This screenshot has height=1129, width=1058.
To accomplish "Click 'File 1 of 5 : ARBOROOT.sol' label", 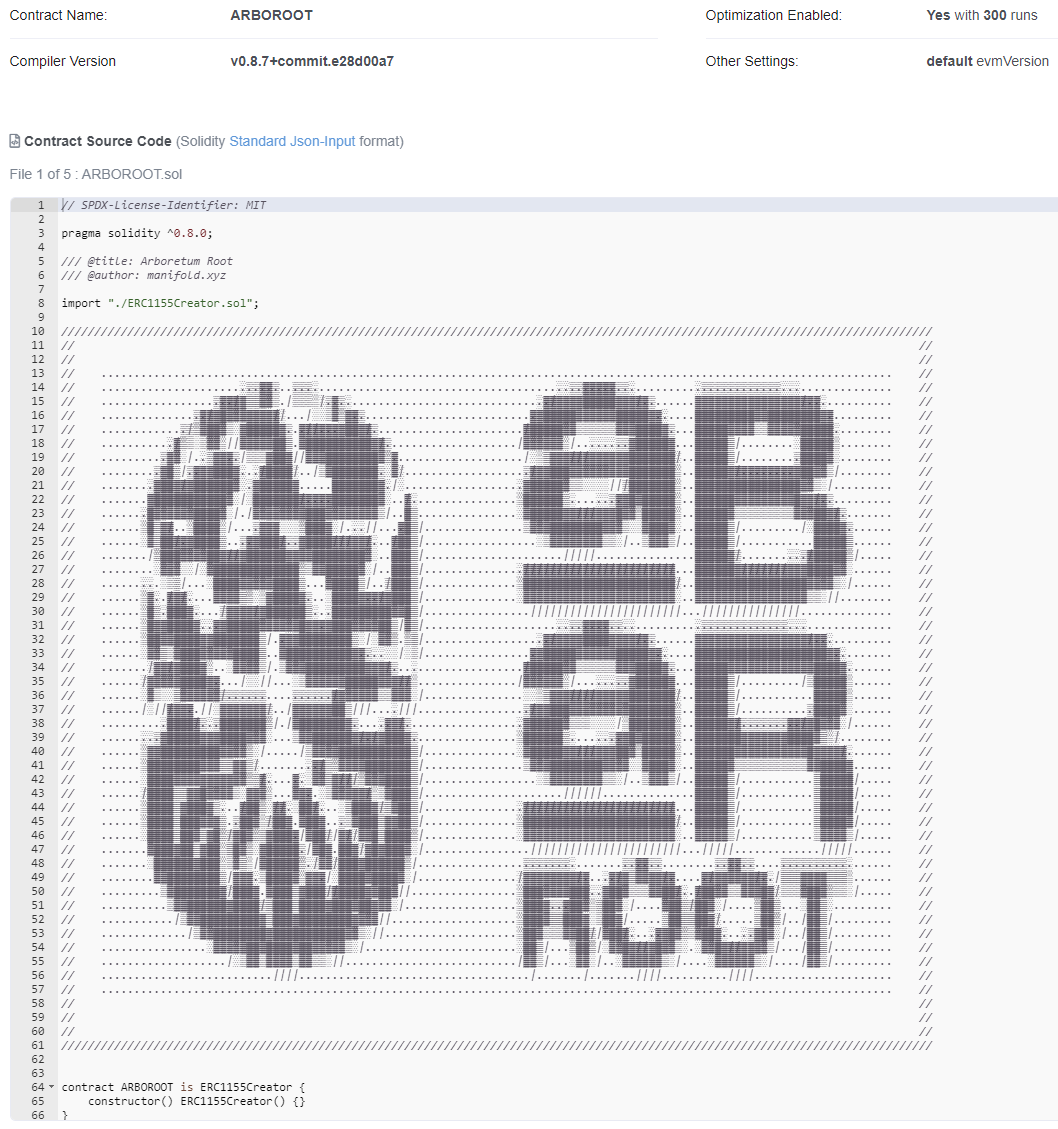I will pos(96,174).
